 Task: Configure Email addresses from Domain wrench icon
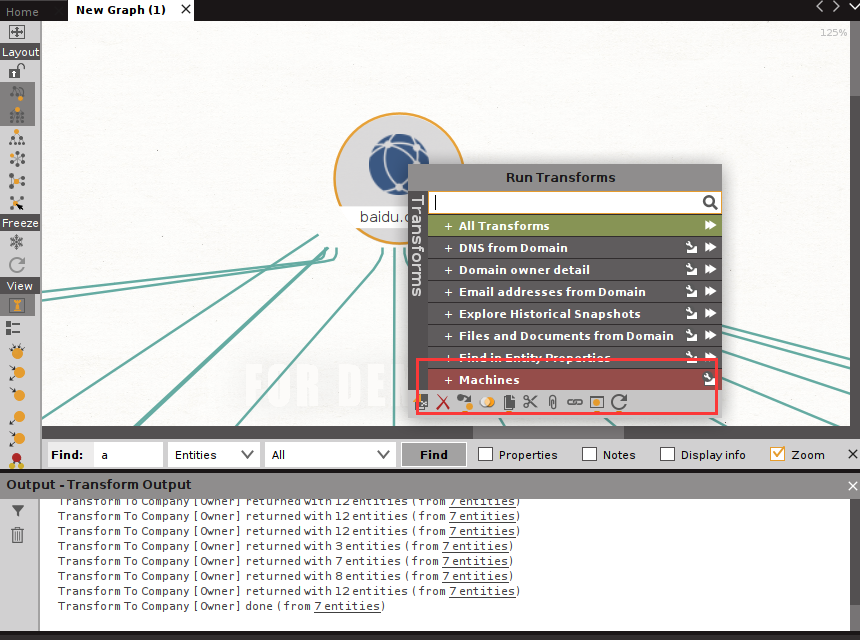click(x=691, y=291)
